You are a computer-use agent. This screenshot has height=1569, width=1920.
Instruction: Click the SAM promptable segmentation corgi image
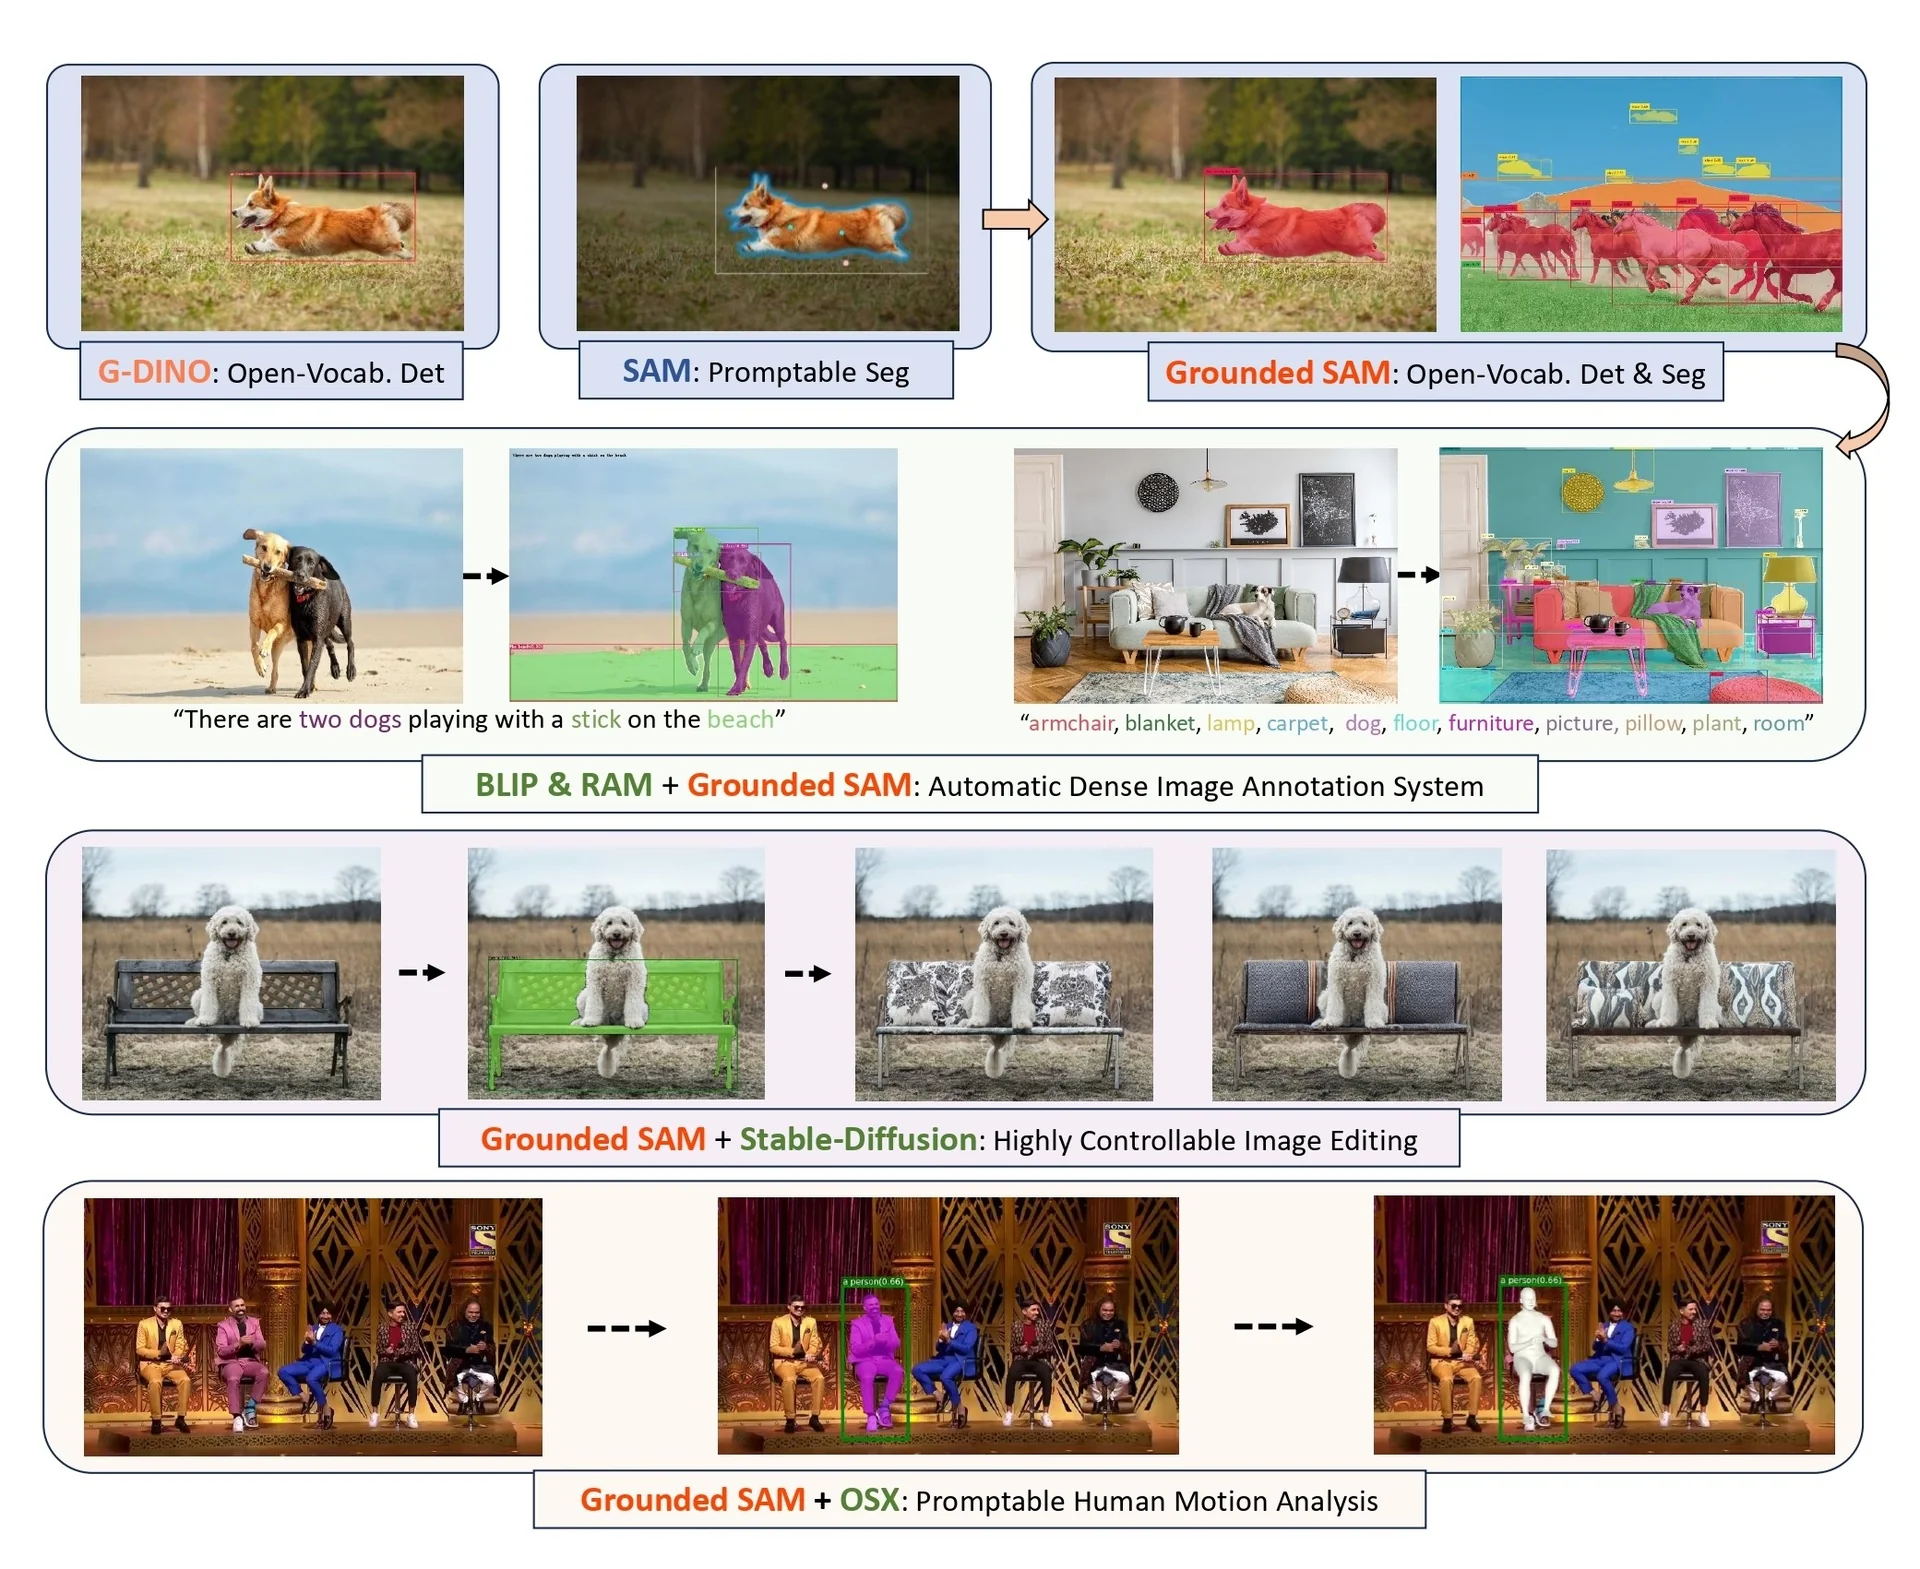[767, 203]
